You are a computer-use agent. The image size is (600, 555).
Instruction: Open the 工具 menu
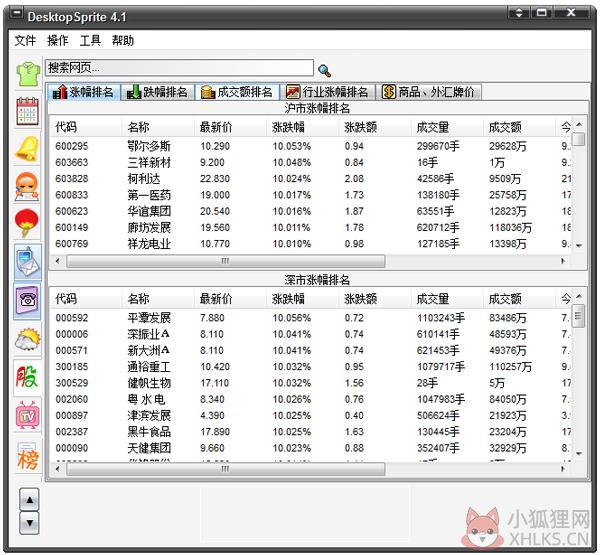click(90, 40)
